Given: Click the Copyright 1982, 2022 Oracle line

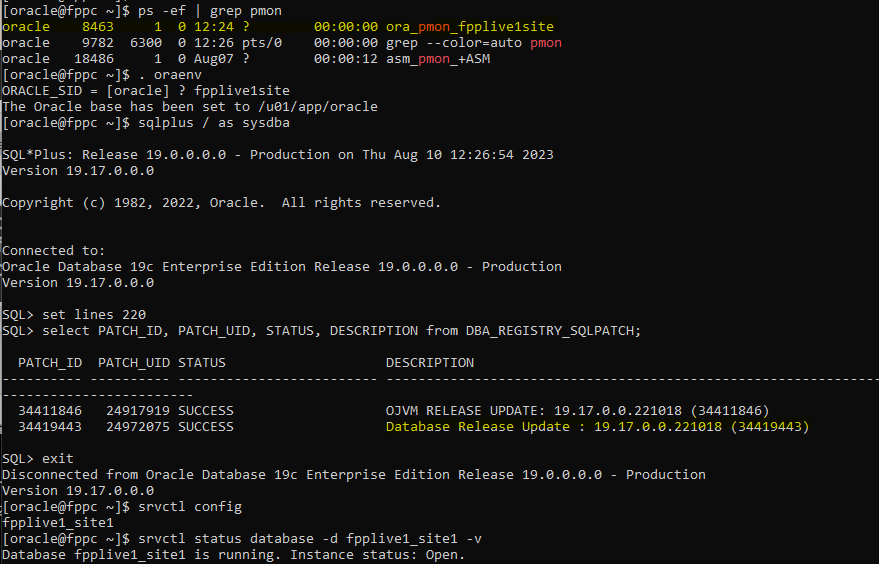Looking at the screenshot, I should click(x=221, y=203).
